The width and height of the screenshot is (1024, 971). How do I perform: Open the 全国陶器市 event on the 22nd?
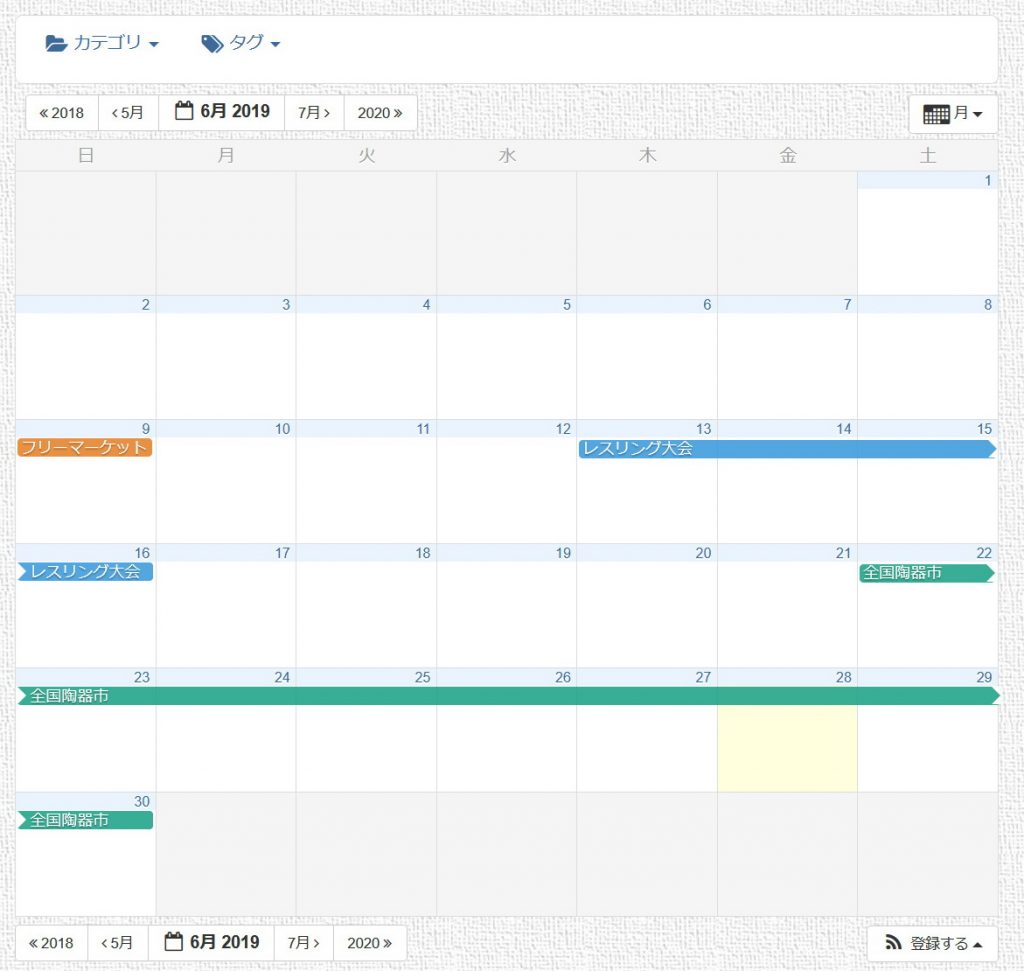tap(926, 573)
